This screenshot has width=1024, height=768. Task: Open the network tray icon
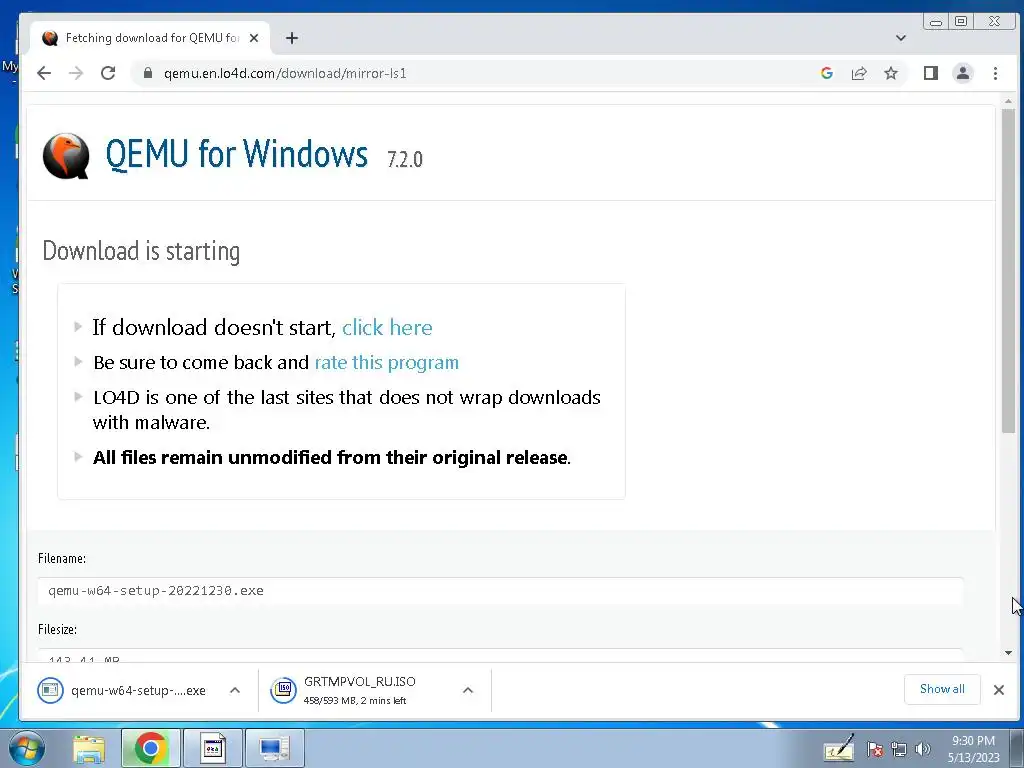pyautogui.click(x=899, y=749)
